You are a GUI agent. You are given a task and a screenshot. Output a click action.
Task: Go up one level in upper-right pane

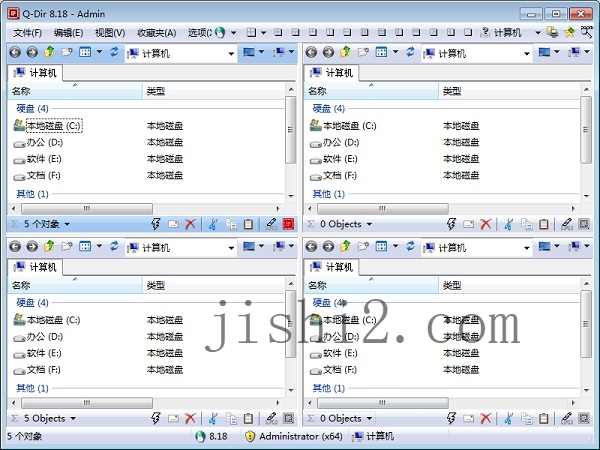[x=345, y=52]
